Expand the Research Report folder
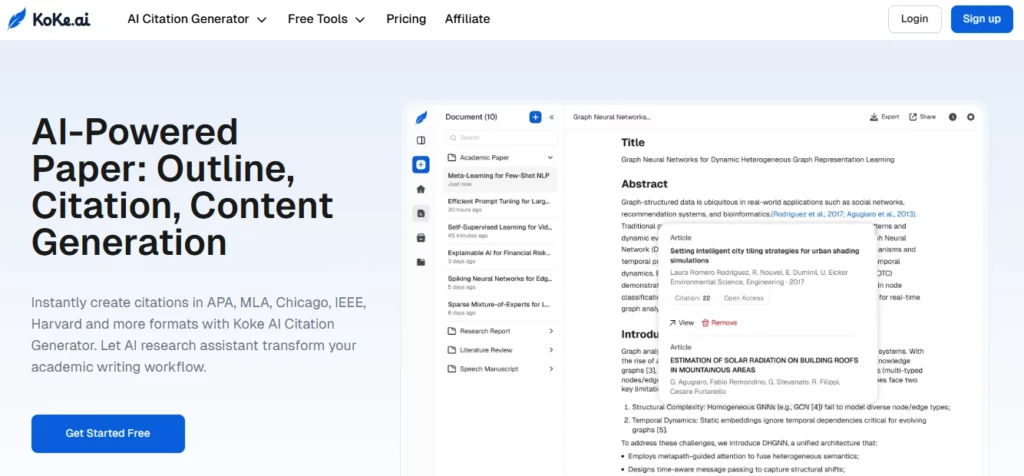The width and height of the screenshot is (1024, 476). pos(549,331)
